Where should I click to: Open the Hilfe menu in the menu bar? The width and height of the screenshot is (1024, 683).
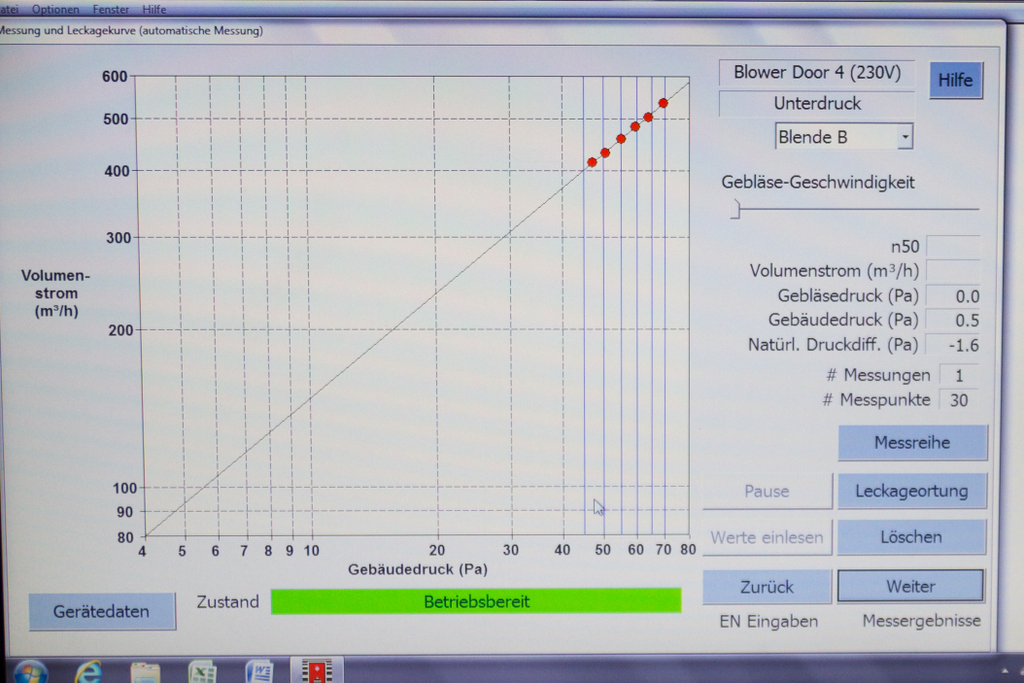(x=154, y=10)
